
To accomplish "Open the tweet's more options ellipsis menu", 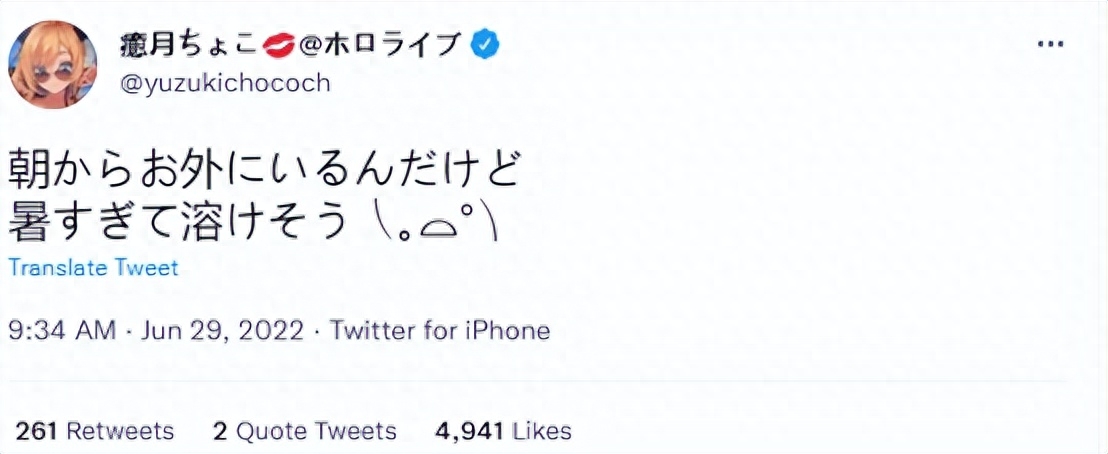I will click(1050, 45).
